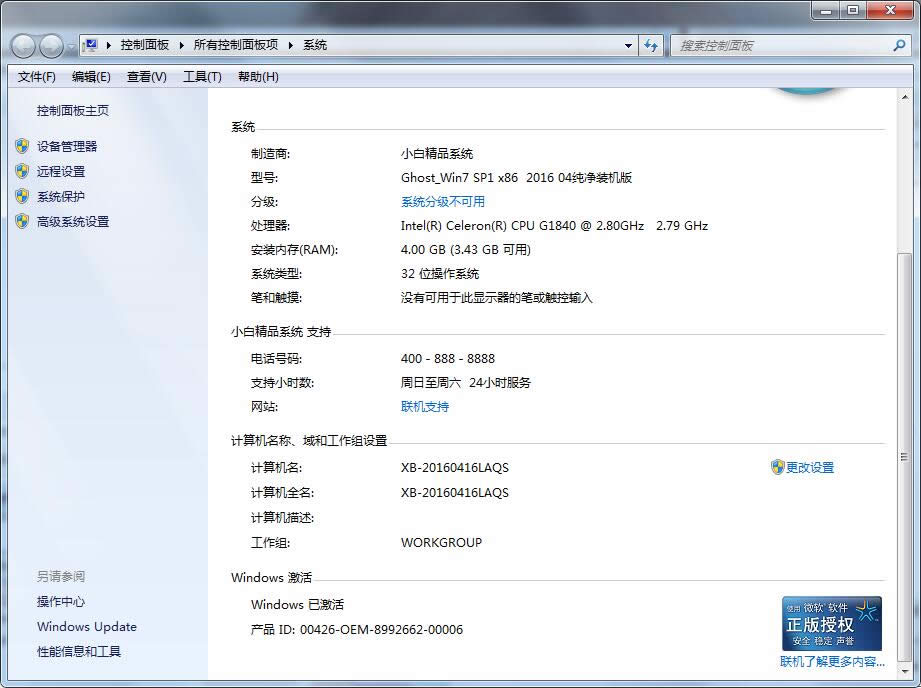Open the address bar dropdown arrow
Viewport: 921px width, 688px height.
(628, 45)
